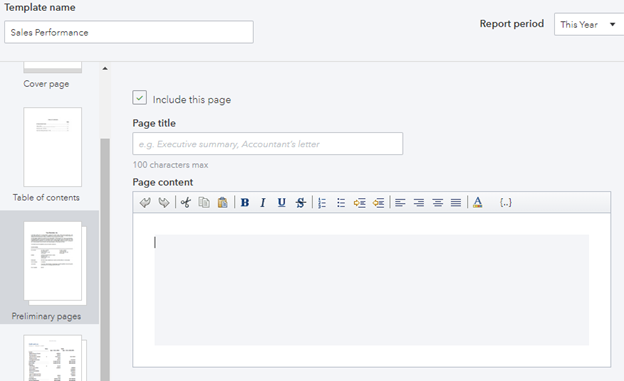Select the Preliminary pages thumbnail
The height and width of the screenshot is (381, 624).
(54, 262)
